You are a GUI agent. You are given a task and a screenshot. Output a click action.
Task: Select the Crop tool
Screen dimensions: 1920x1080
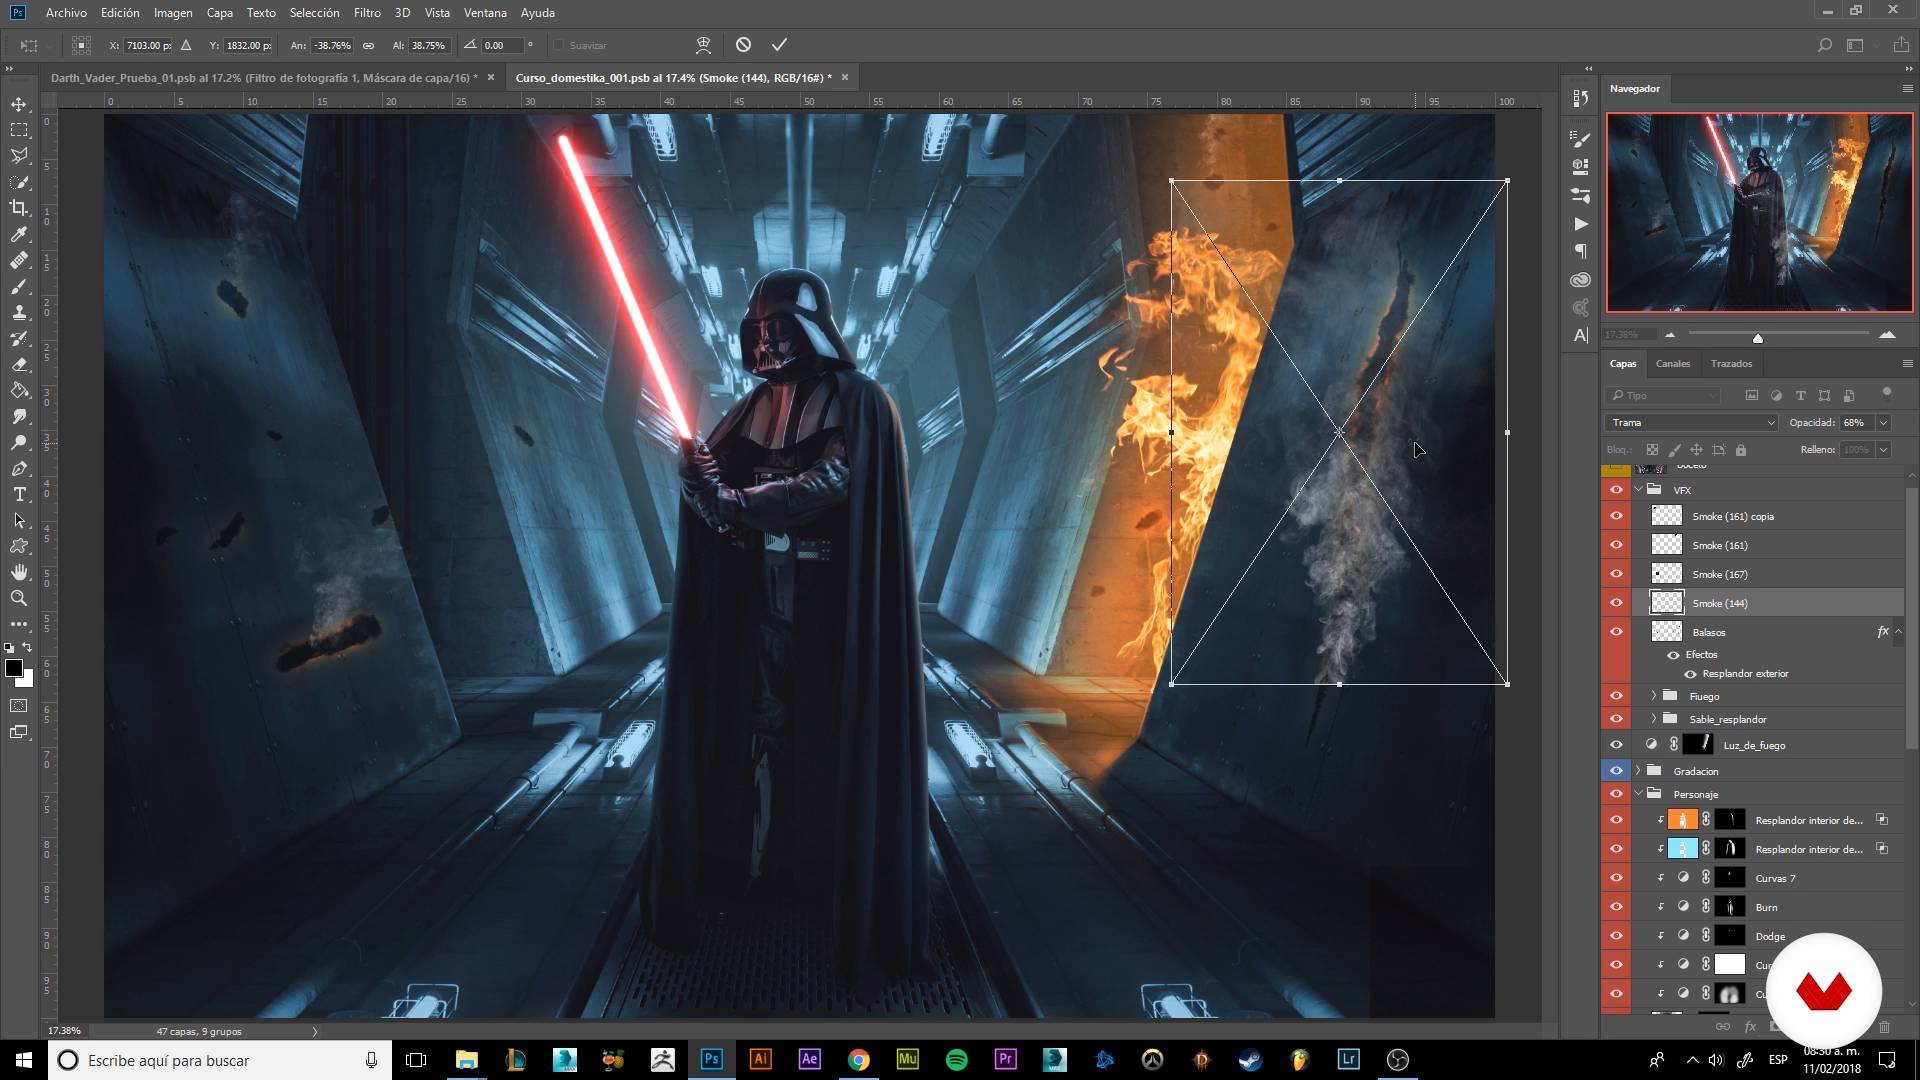(19, 208)
